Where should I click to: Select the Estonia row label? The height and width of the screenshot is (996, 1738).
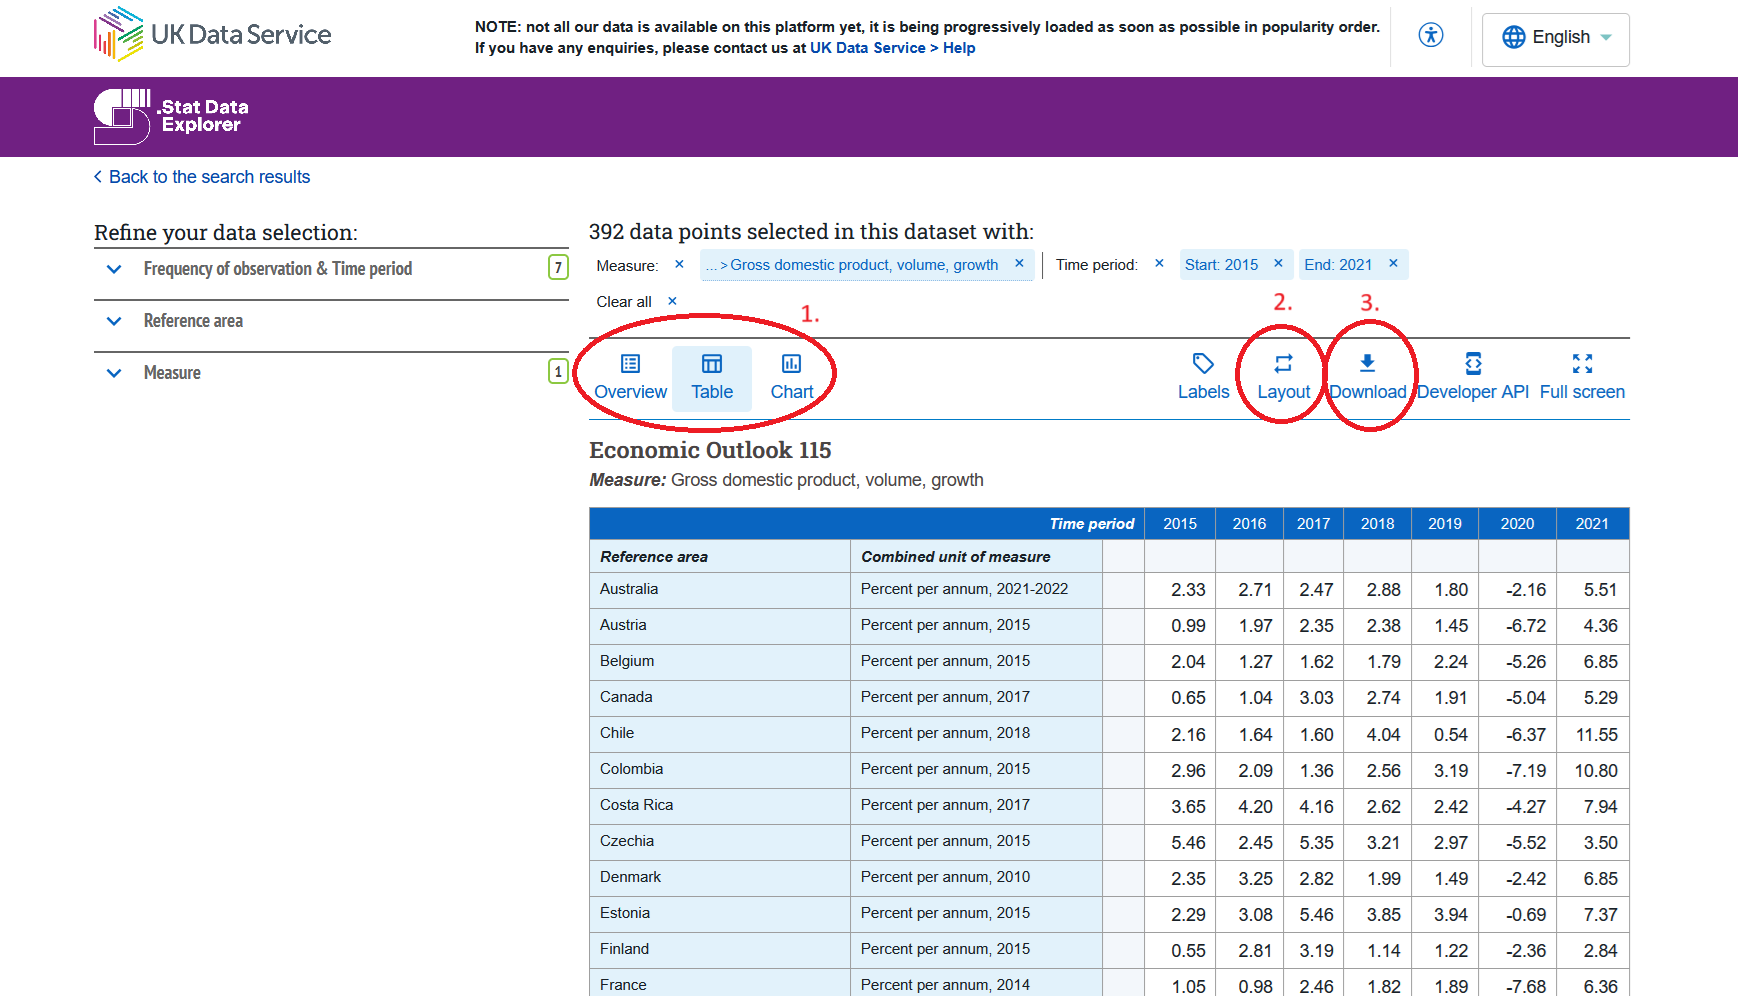(x=625, y=913)
